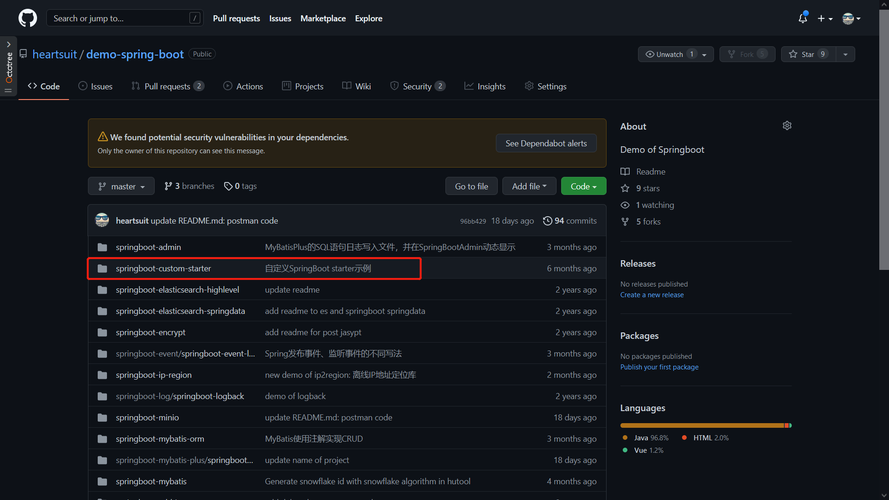Open Issues in top navigation
The width and height of the screenshot is (889, 500).
coord(280,18)
